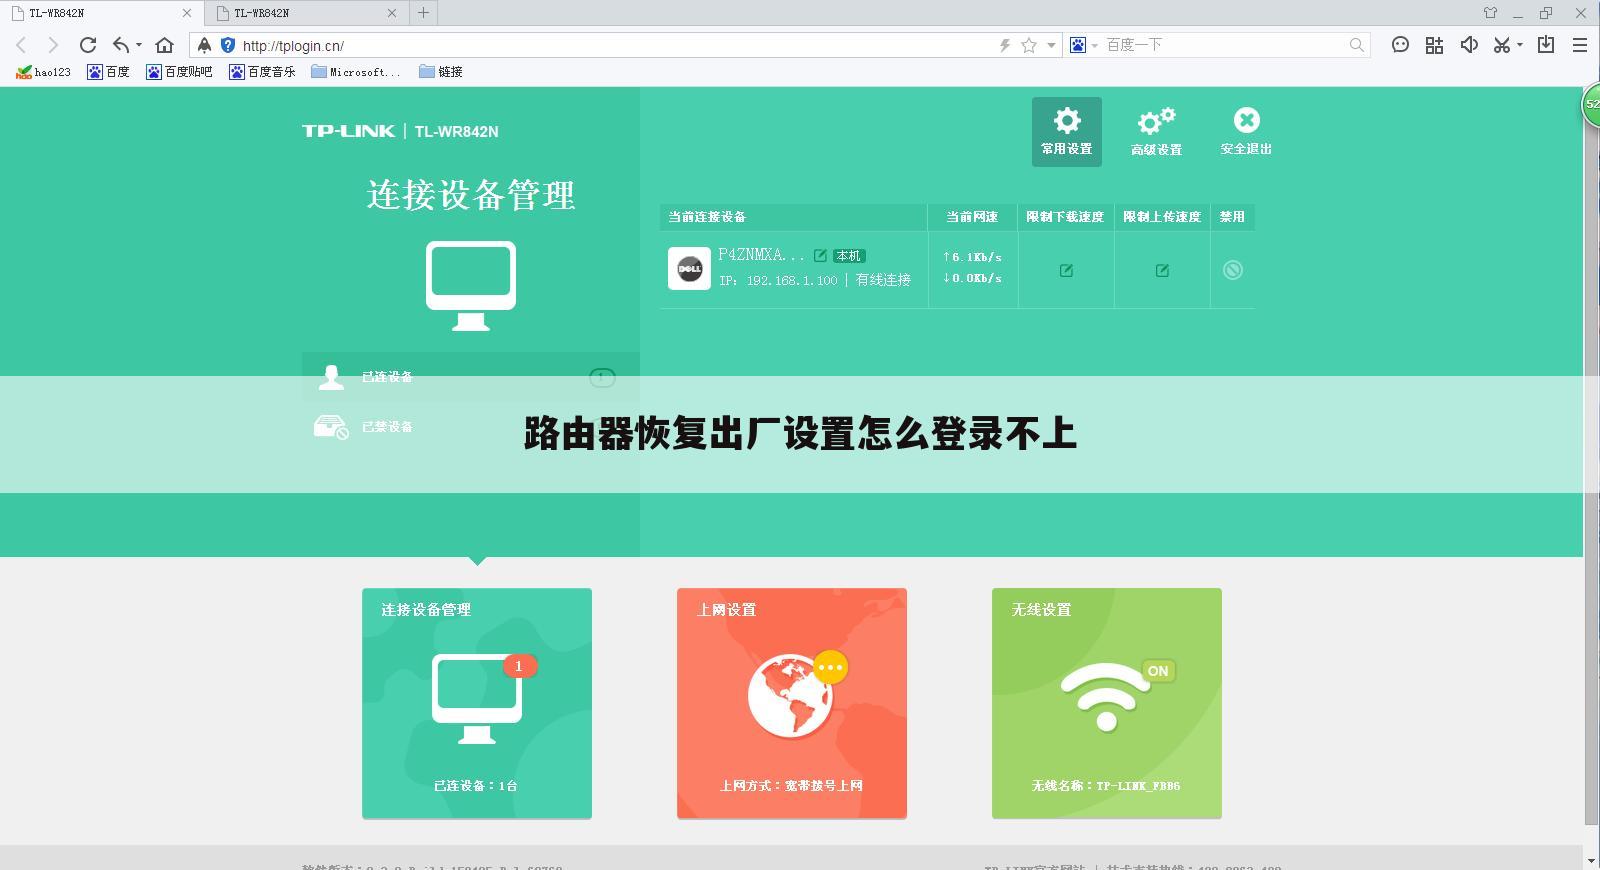Open the 百度 bookmark
The height and width of the screenshot is (870, 1600).
pyautogui.click(x=108, y=72)
